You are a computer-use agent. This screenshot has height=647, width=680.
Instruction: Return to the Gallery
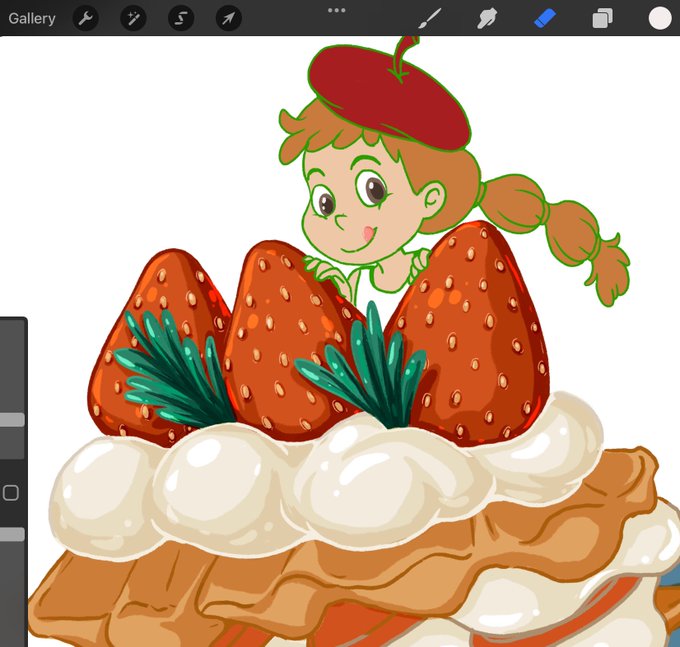coord(32,19)
